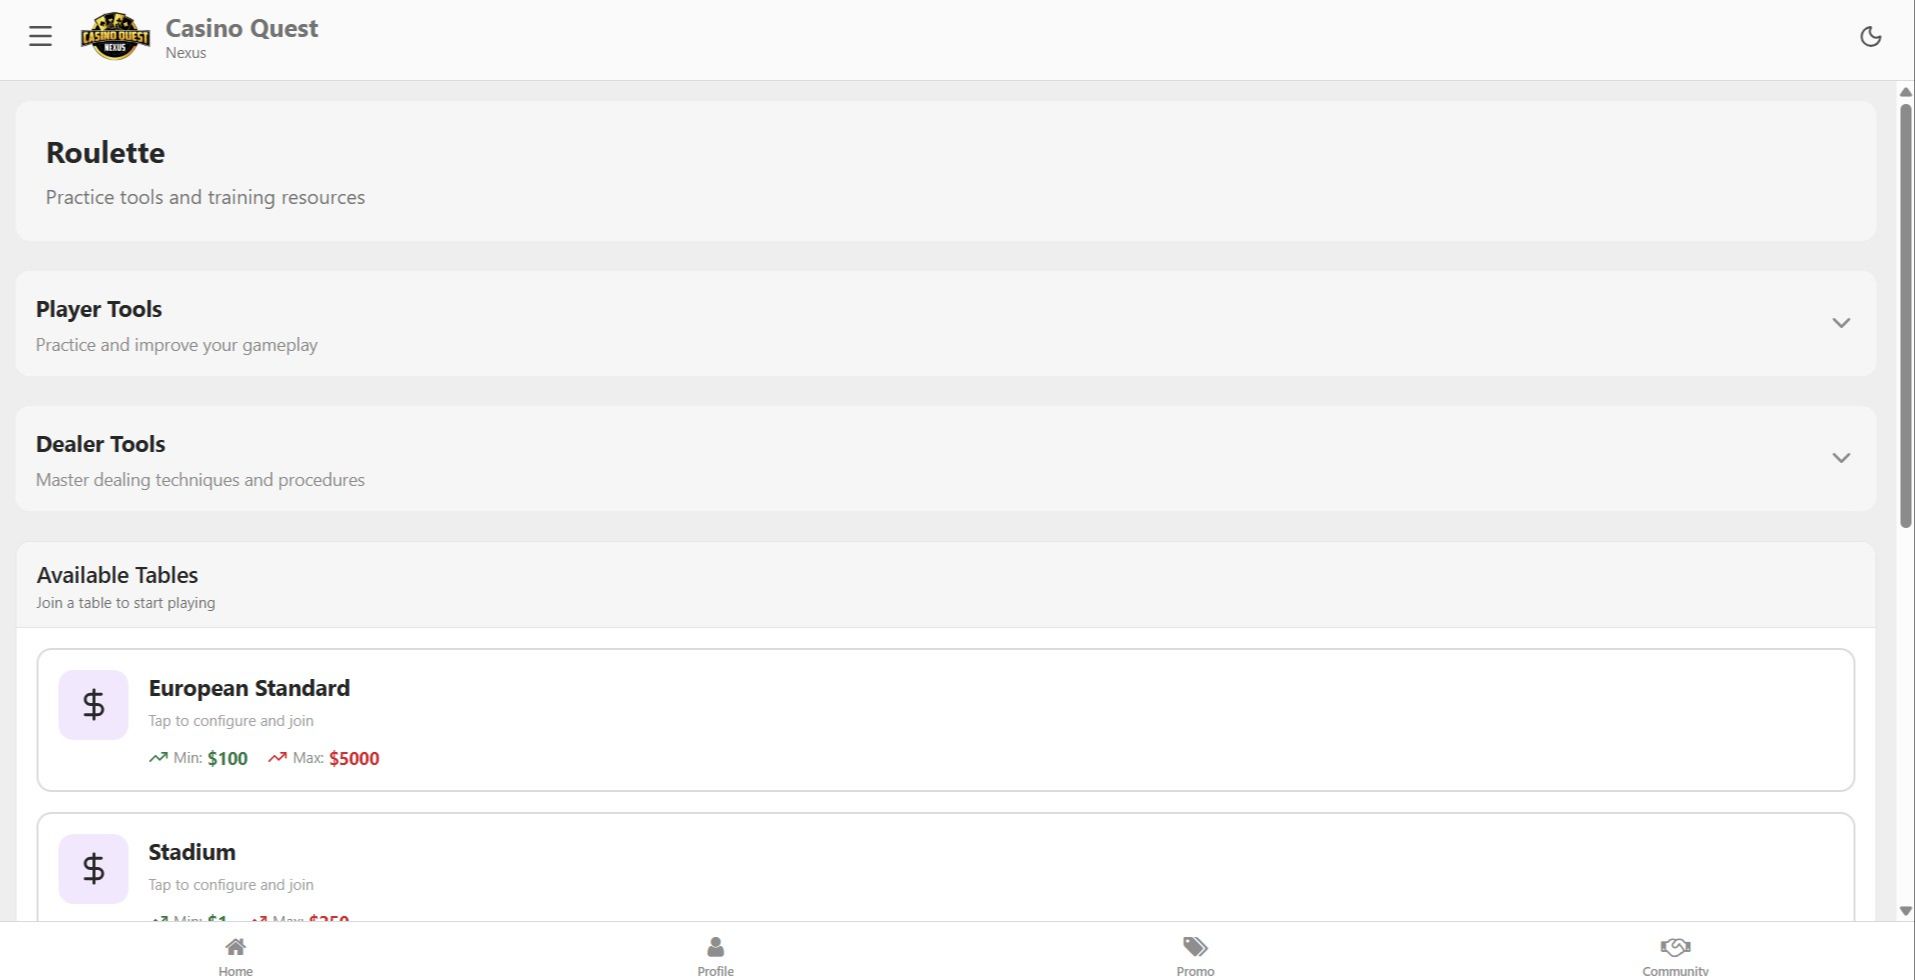Click the Player Tools heading
The width and height of the screenshot is (1915, 980).
(x=99, y=309)
